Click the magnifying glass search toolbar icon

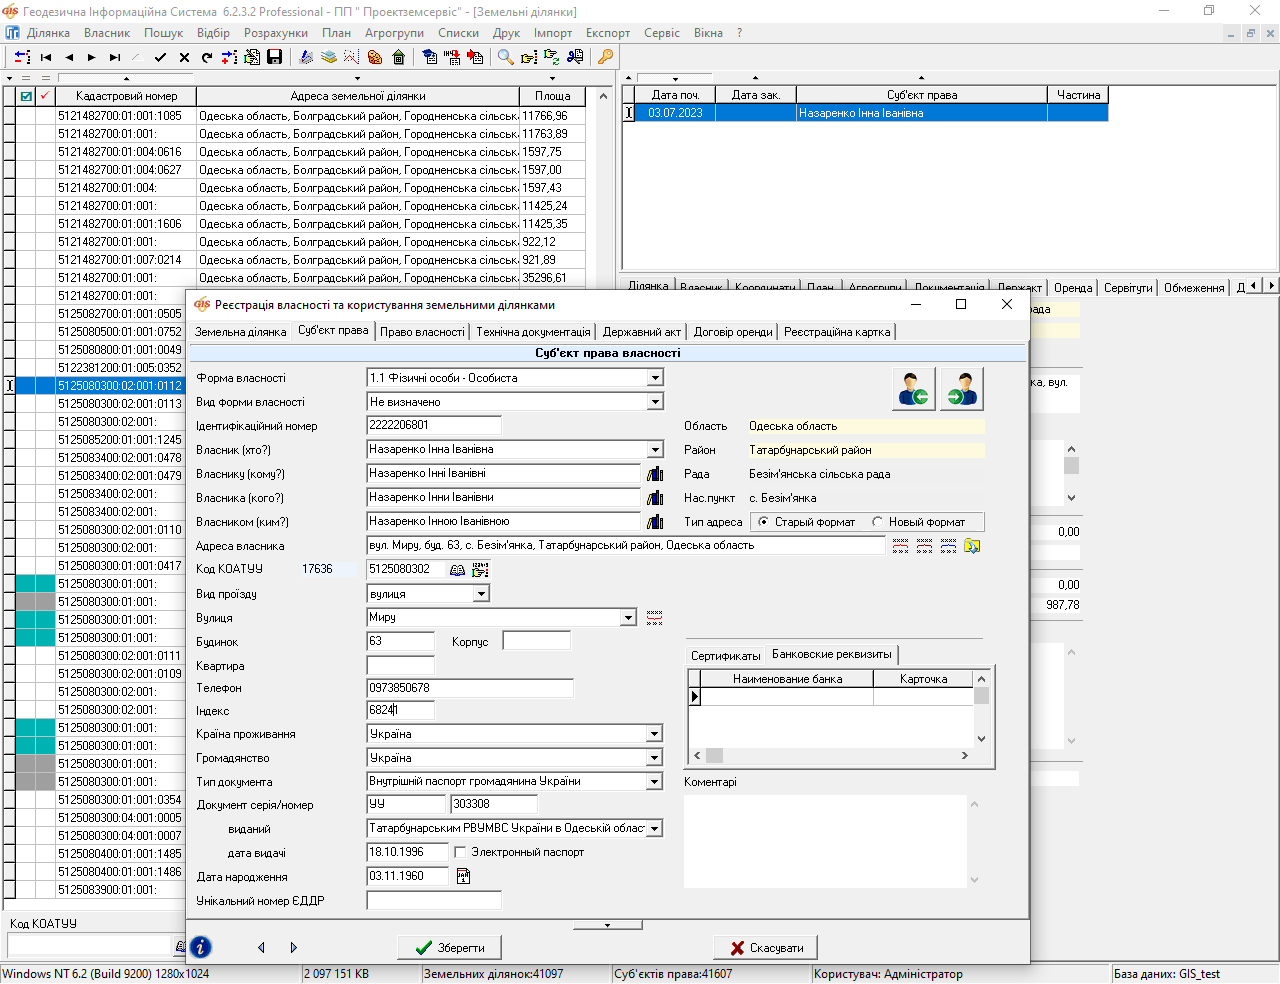(506, 57)
